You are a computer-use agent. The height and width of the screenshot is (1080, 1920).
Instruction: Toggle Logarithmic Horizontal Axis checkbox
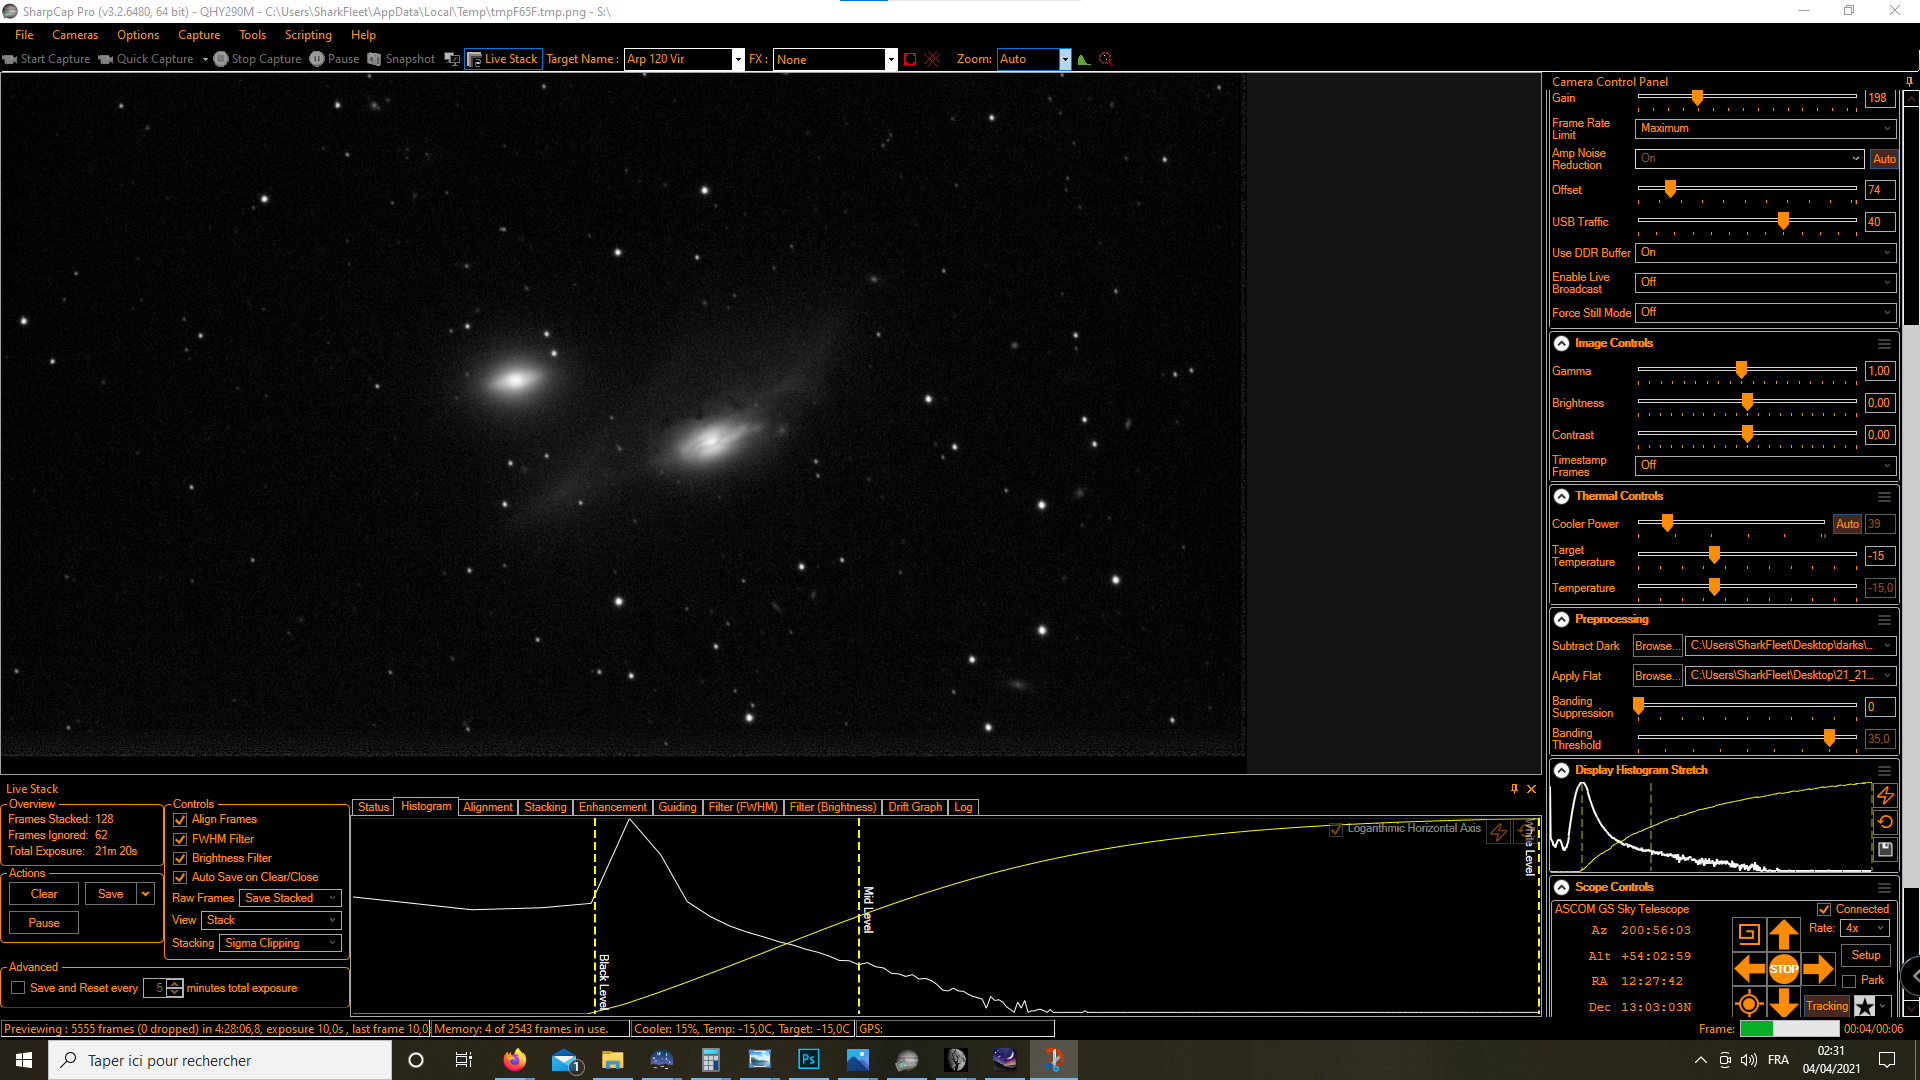click(x=1336, y=829)
